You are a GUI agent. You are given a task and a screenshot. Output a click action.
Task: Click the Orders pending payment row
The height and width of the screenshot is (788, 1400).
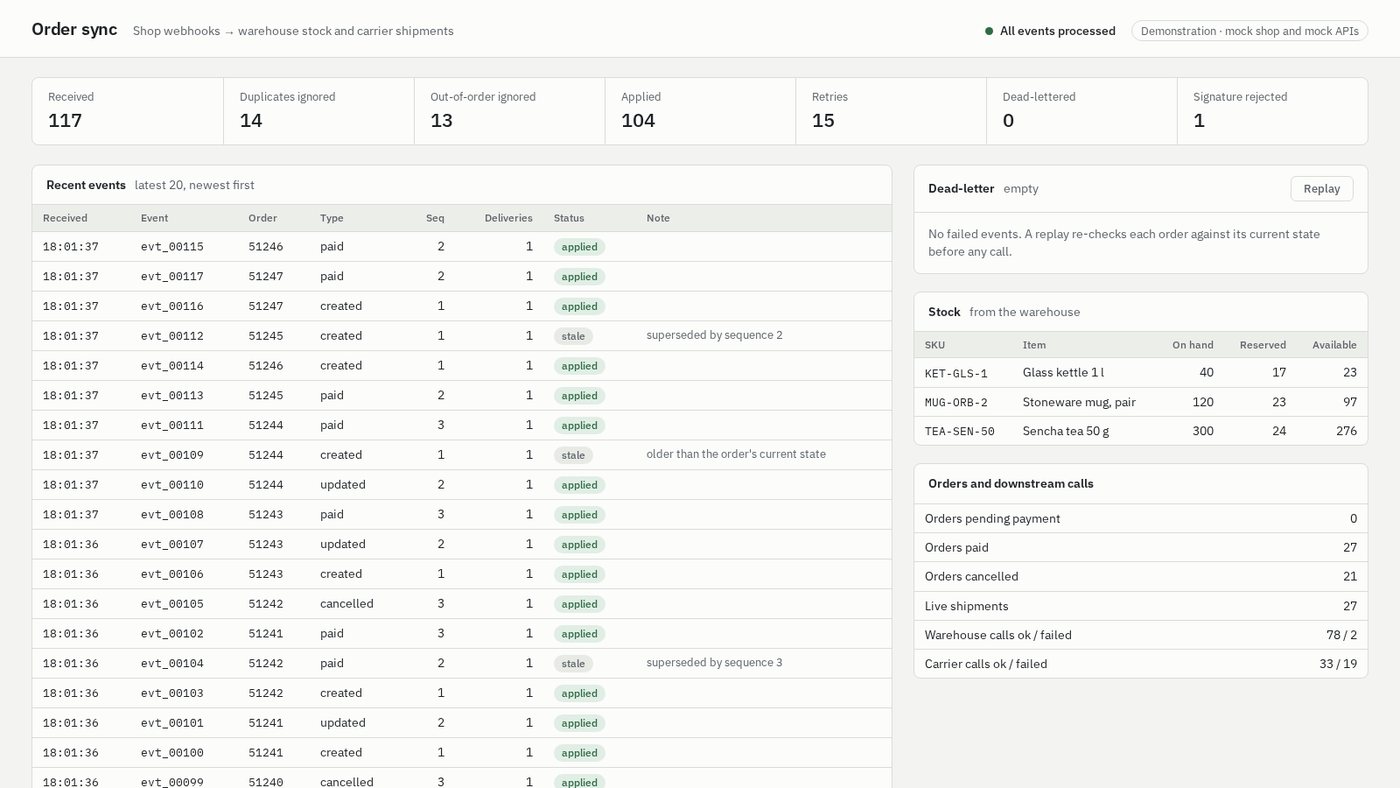point(1141,519)
